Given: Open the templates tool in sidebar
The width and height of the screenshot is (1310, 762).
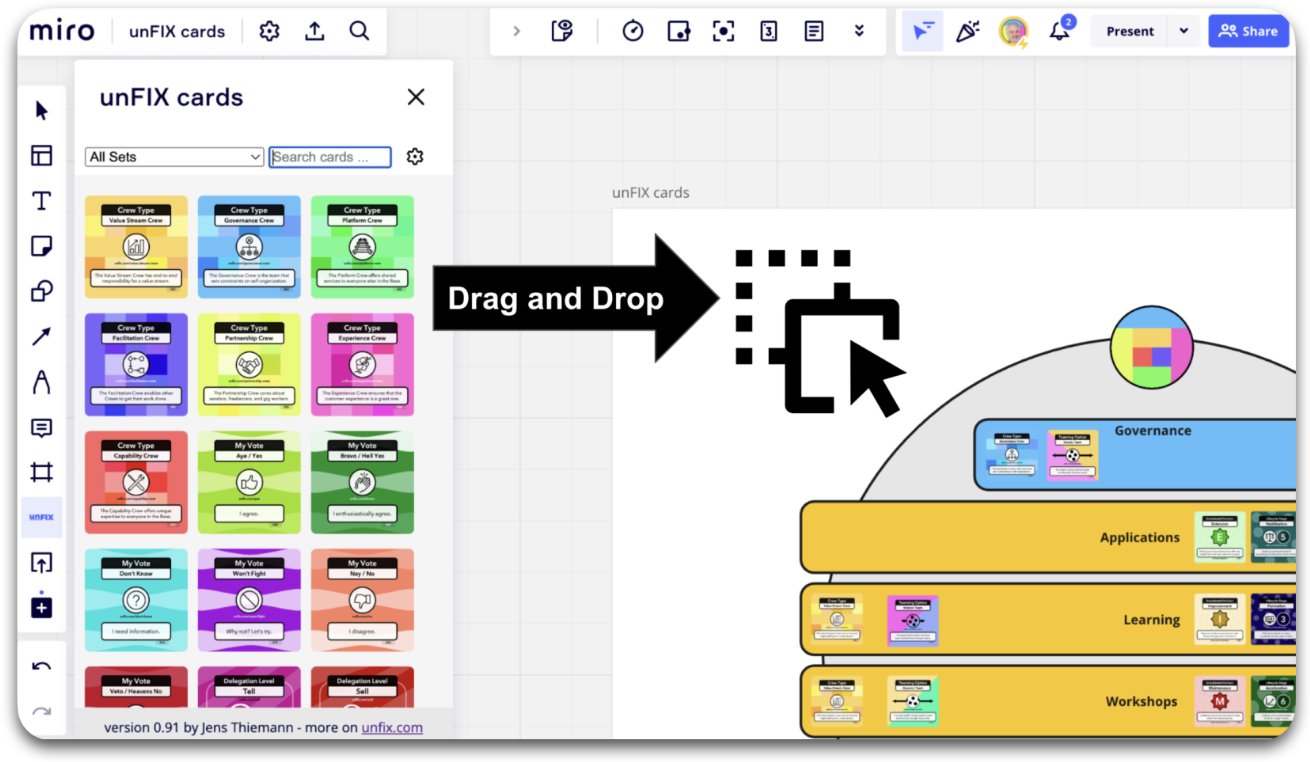Looking at the screenshot, I should 41,155.
